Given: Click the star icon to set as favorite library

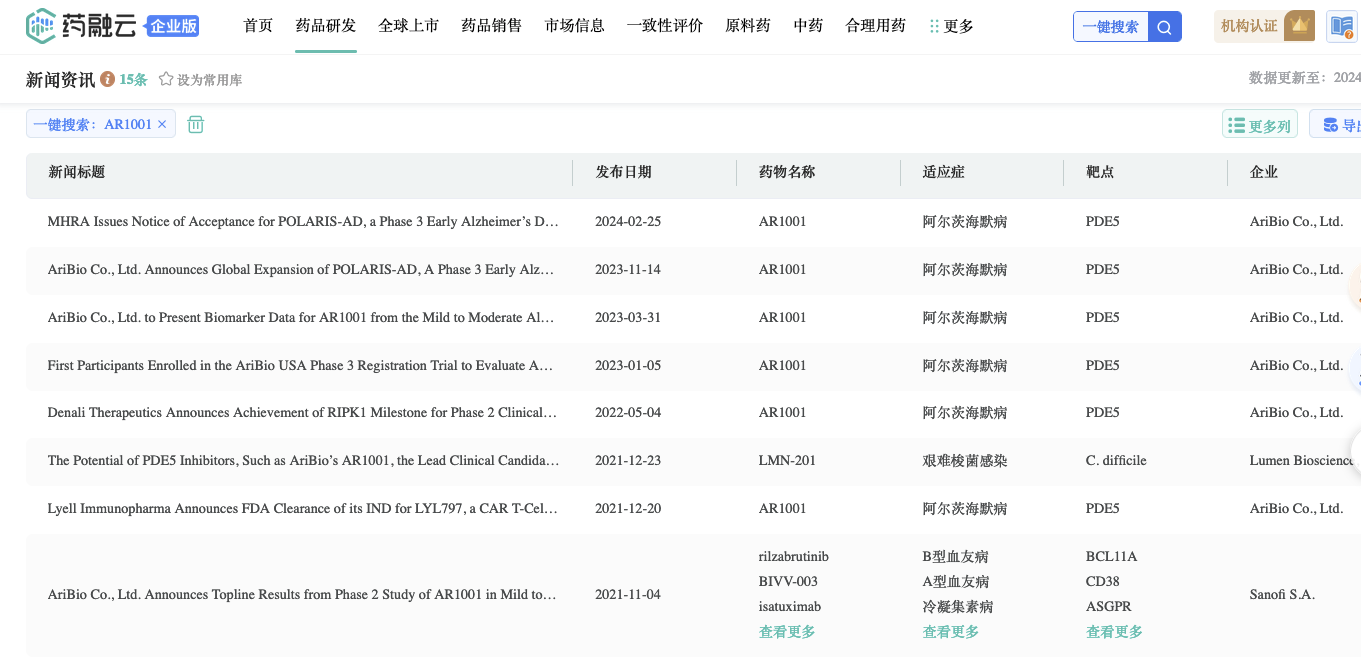Looking at the screenshot, I should click(x=166, y=80).
